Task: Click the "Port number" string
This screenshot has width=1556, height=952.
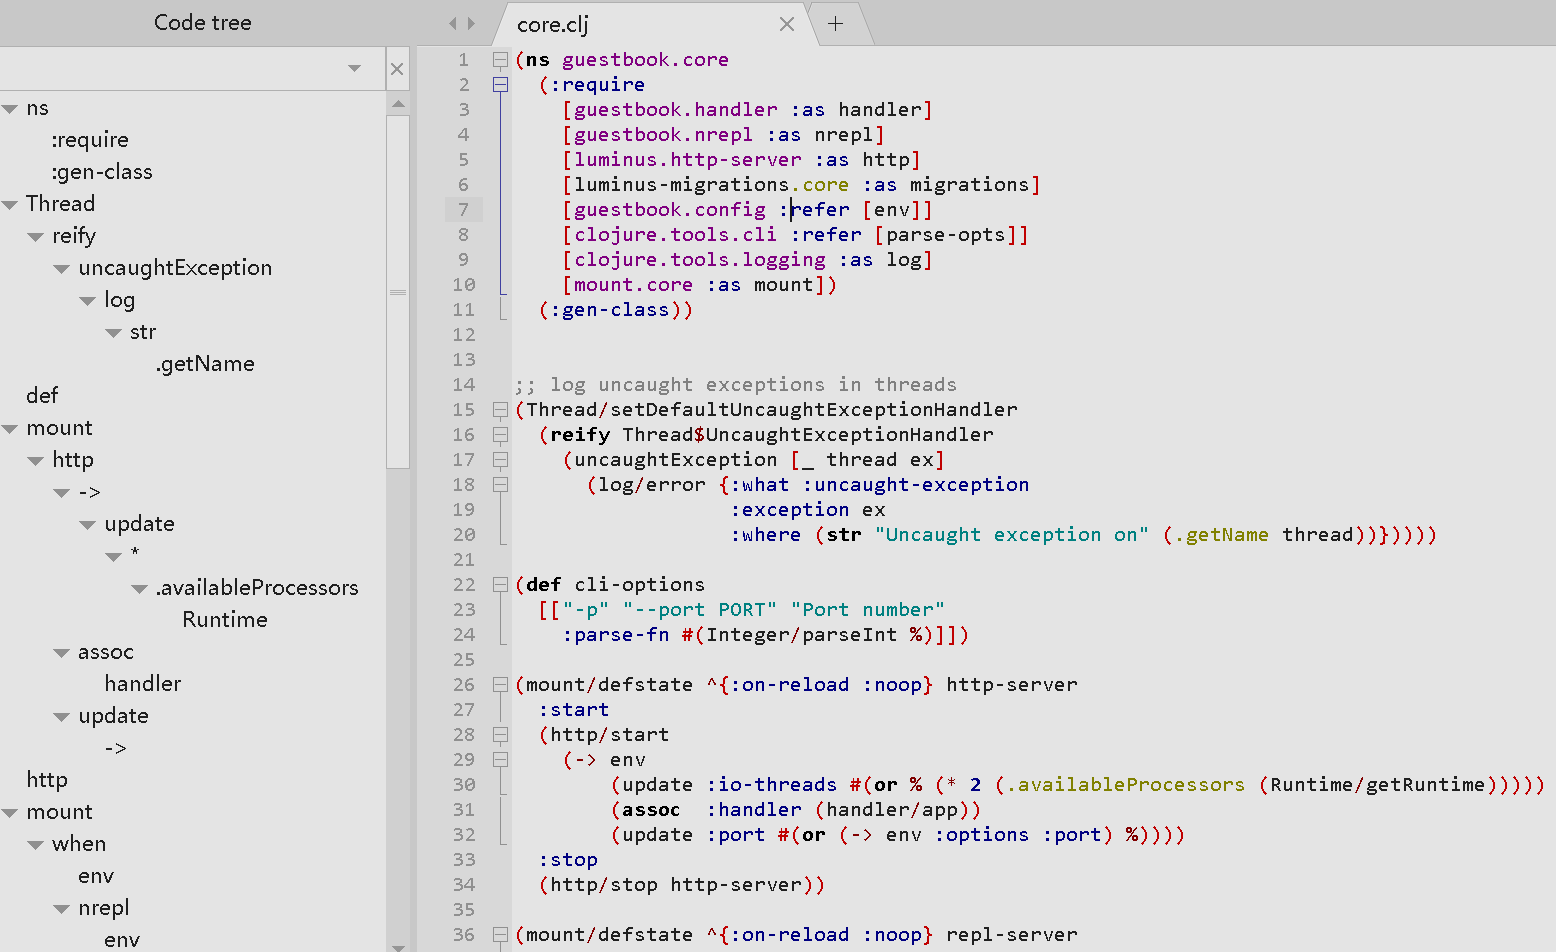Action: [x=867, y=610]
